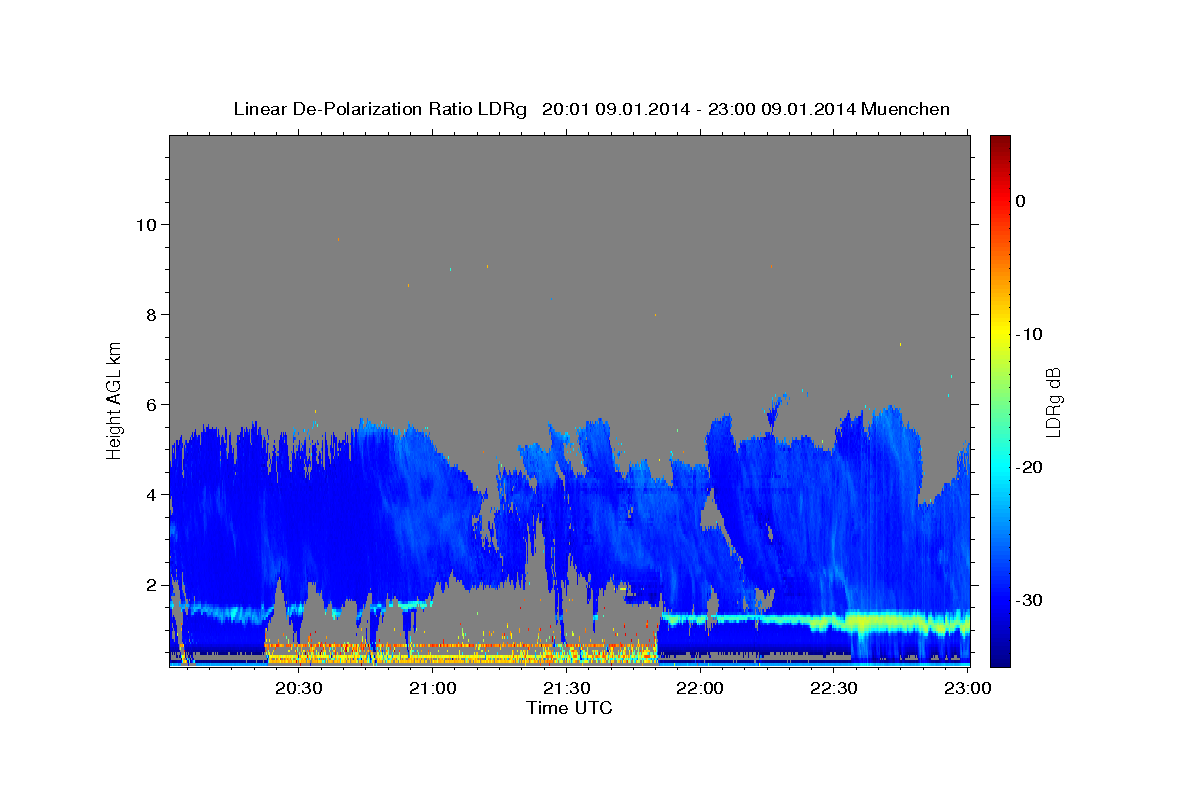Click the yellow band of the colorbar
This screenshot has width=1200, height=800.
click(999, 330)
